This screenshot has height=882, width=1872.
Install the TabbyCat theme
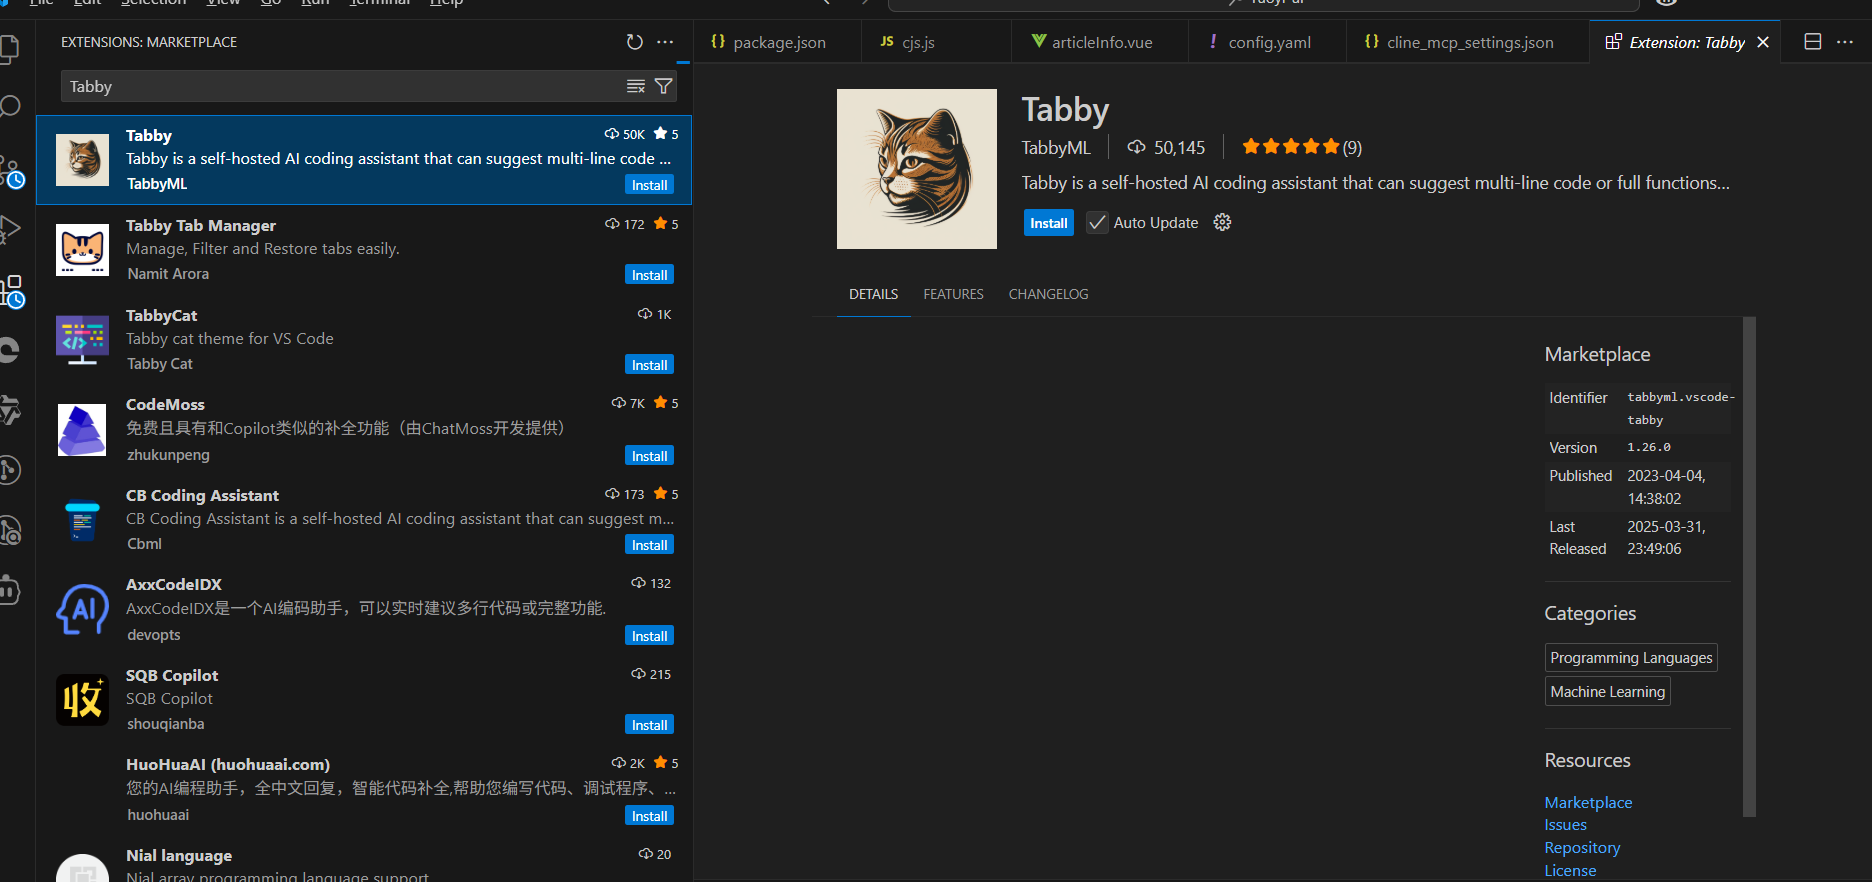[649, 365]
